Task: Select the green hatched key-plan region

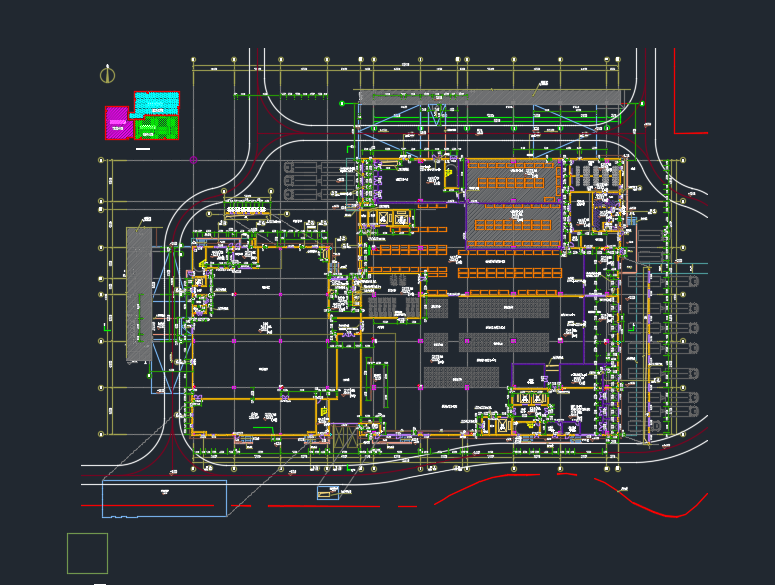Action: [157, 127]
